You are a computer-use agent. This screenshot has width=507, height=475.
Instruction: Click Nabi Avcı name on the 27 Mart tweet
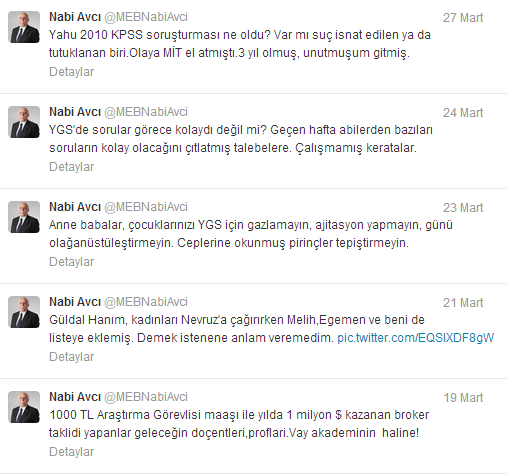75,17
